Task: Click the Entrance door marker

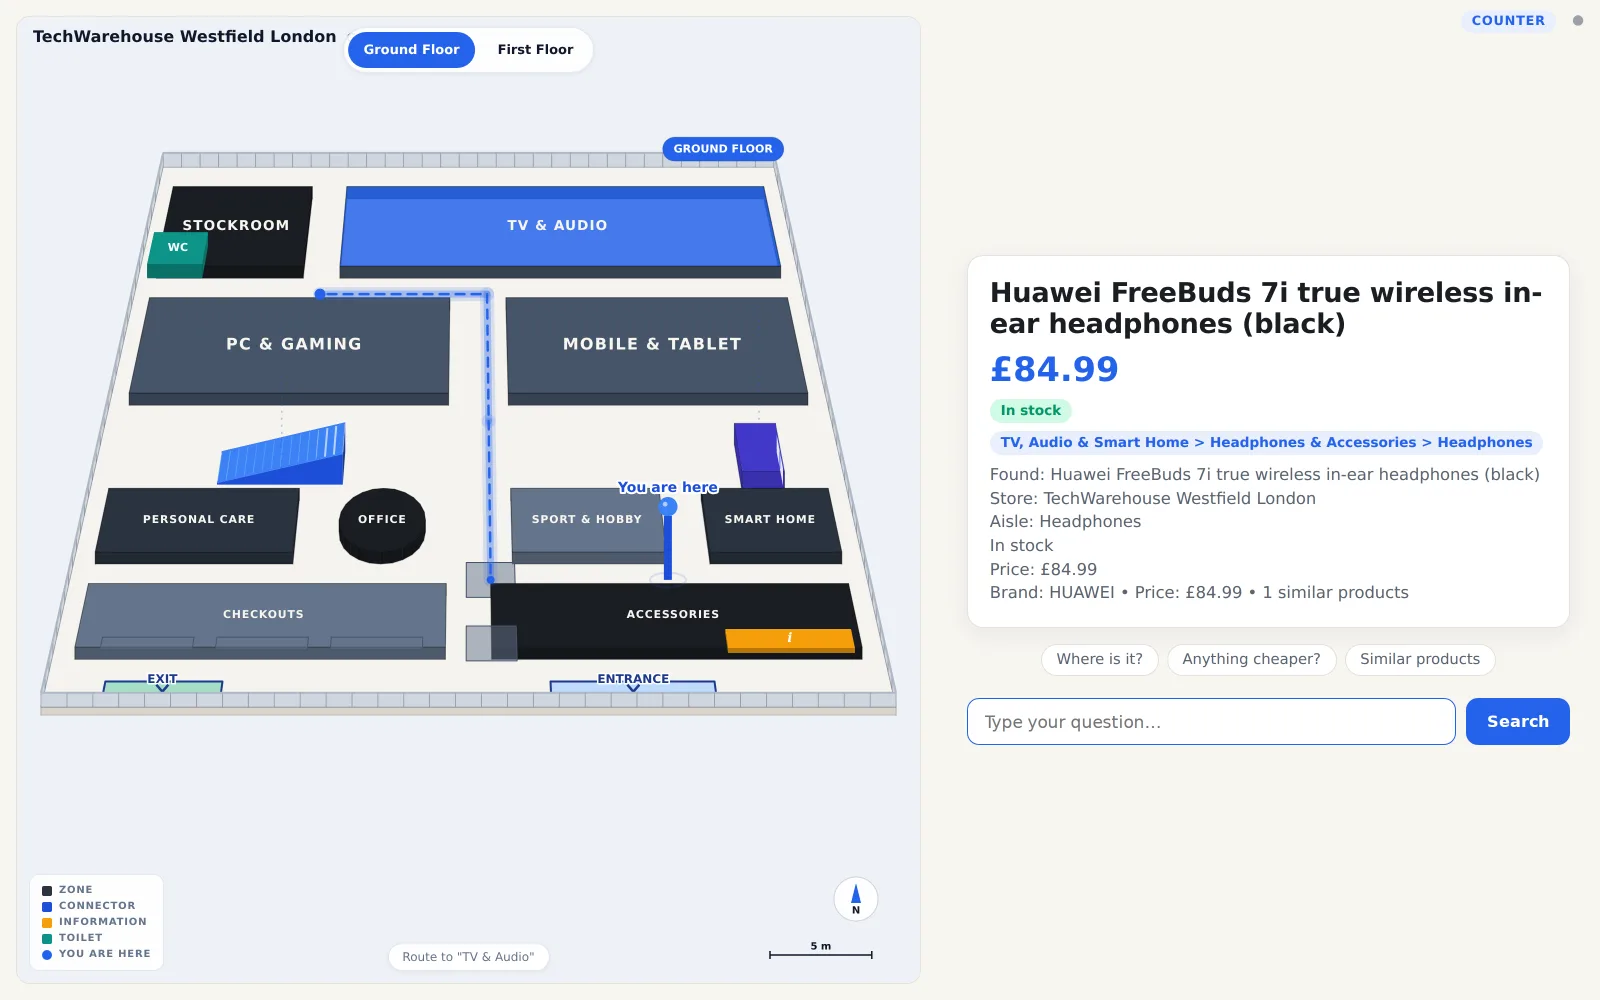Action: pyautogui.click(x=633, y=685)
